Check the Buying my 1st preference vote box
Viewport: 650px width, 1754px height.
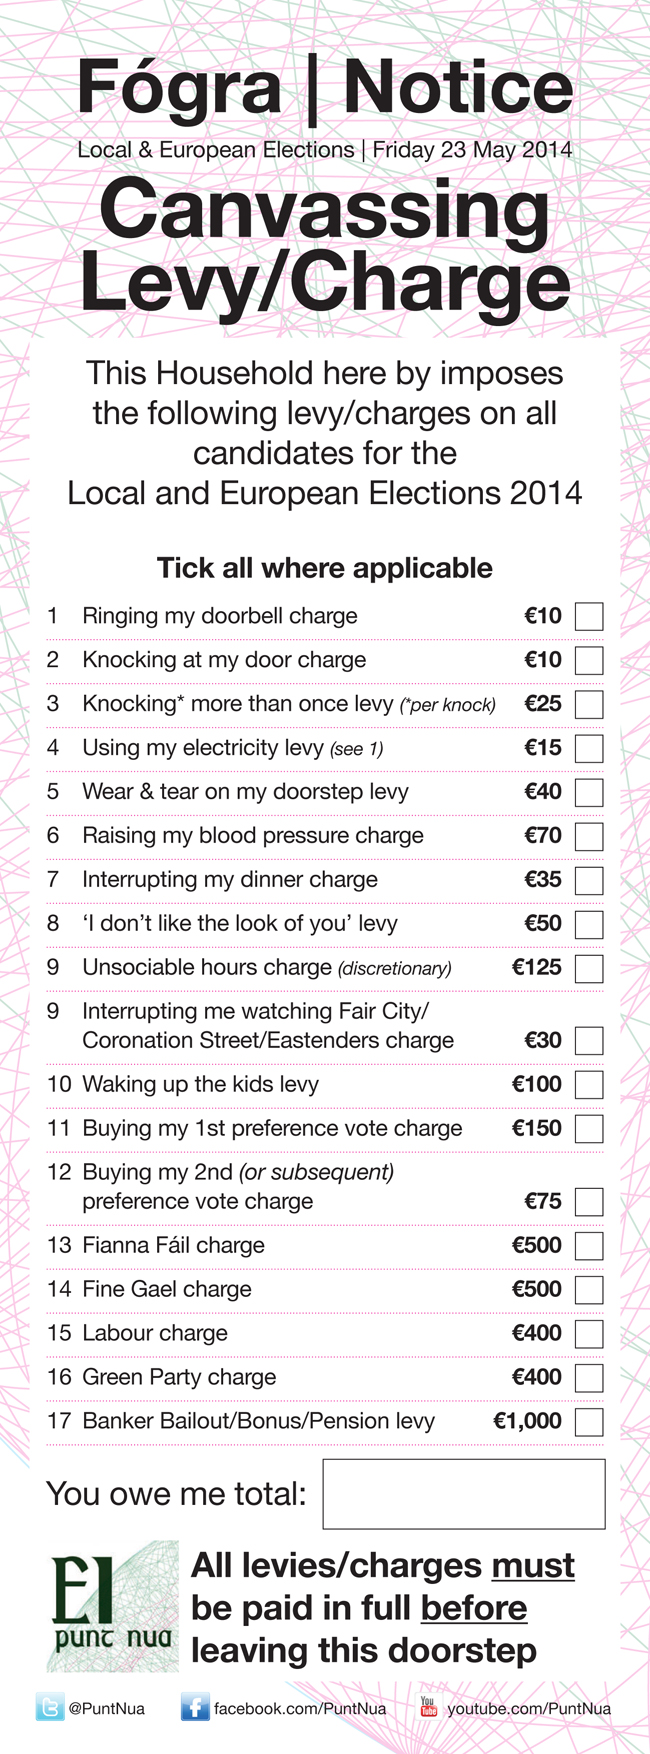click(589, 1129)
